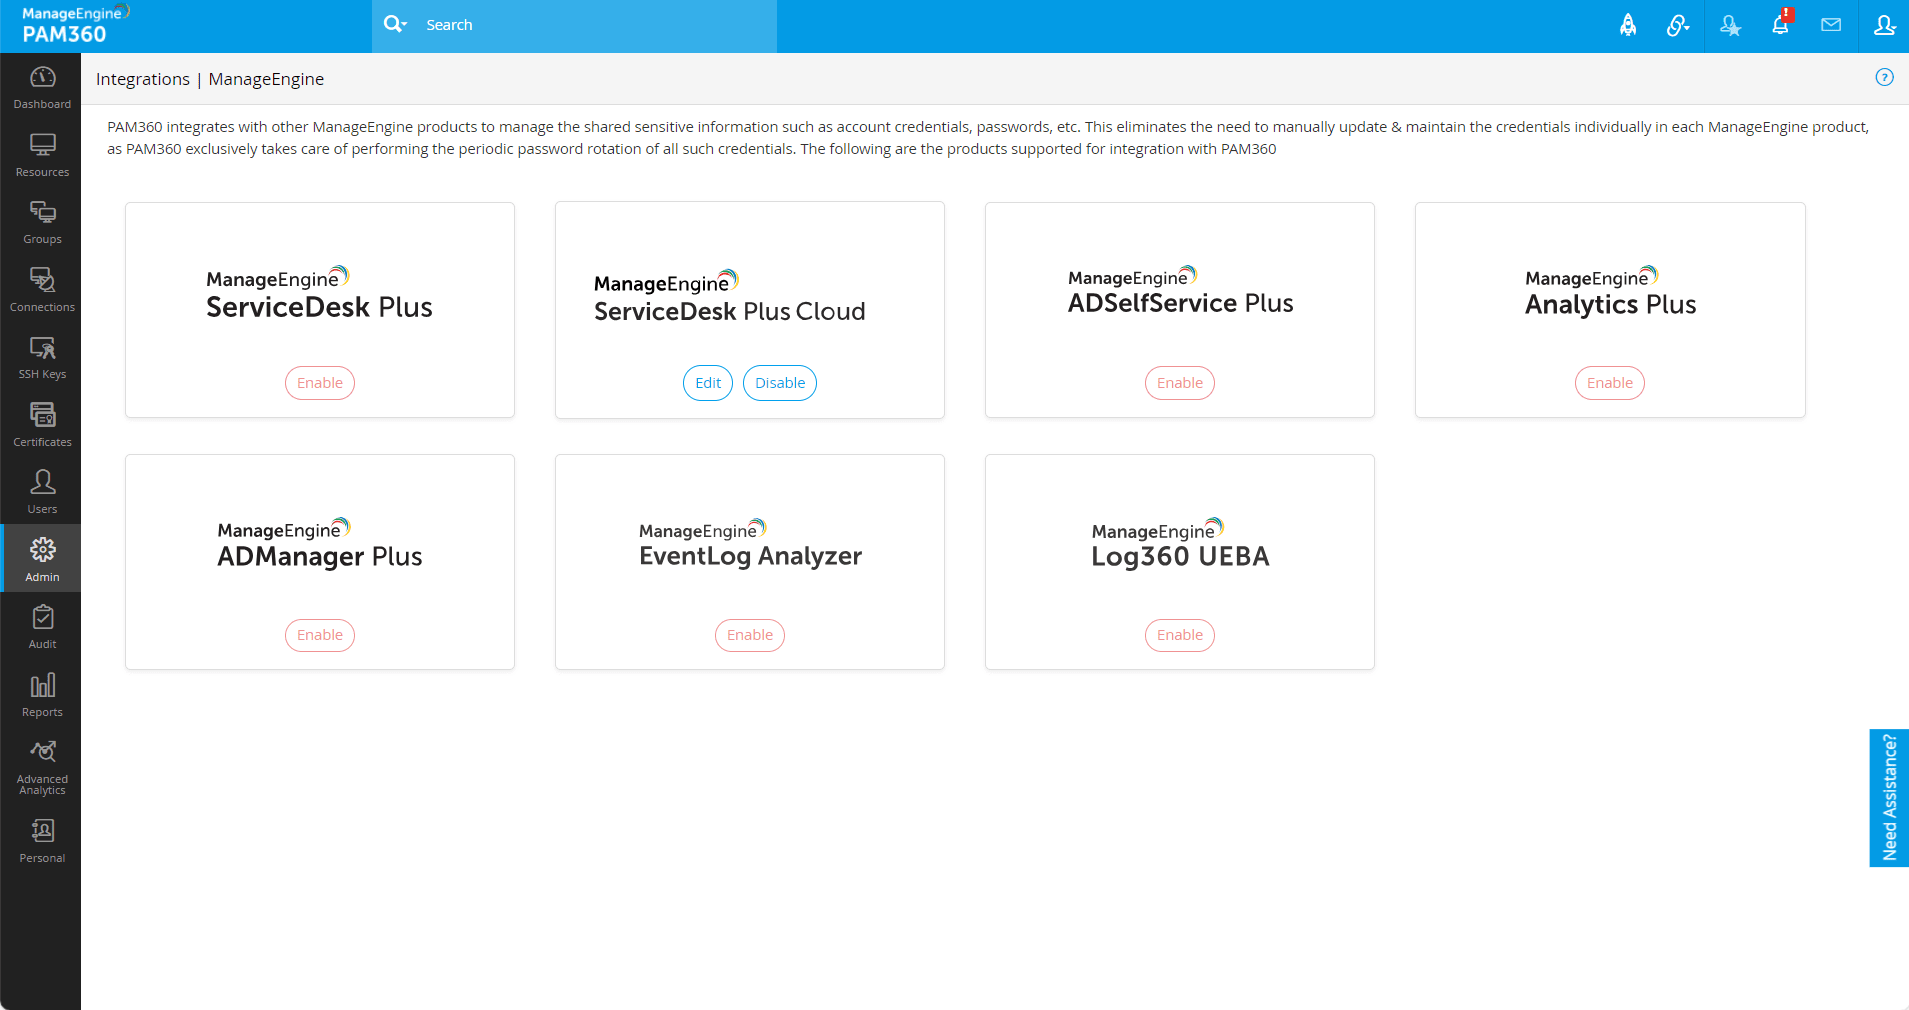Image resolution: width=1909 pixels, height=1010 pixels.
Task: Go to the Personal section
Action: (x=42, y=840)
